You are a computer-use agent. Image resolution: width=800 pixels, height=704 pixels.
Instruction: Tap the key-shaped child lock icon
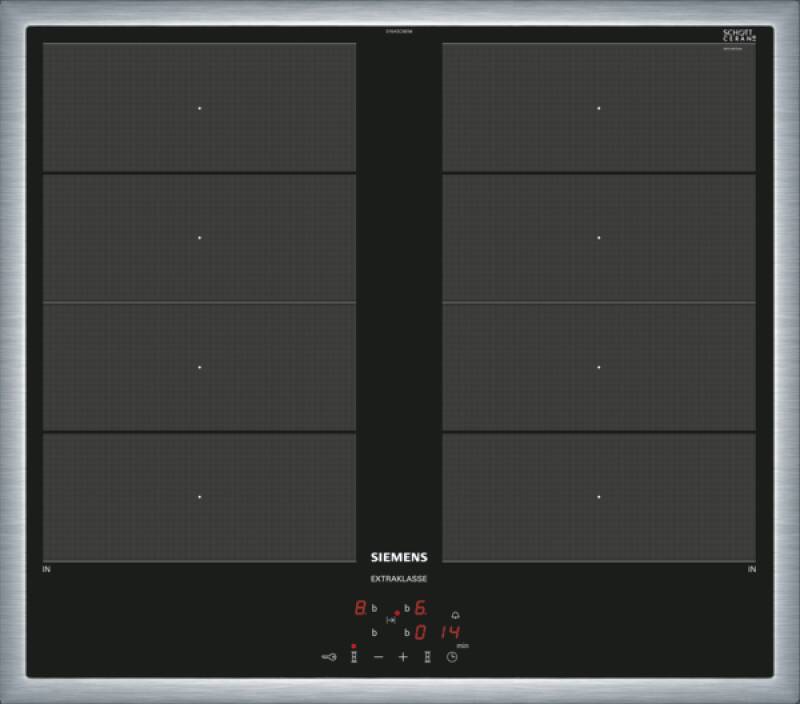pyautogui.click(x=329, y=657)
